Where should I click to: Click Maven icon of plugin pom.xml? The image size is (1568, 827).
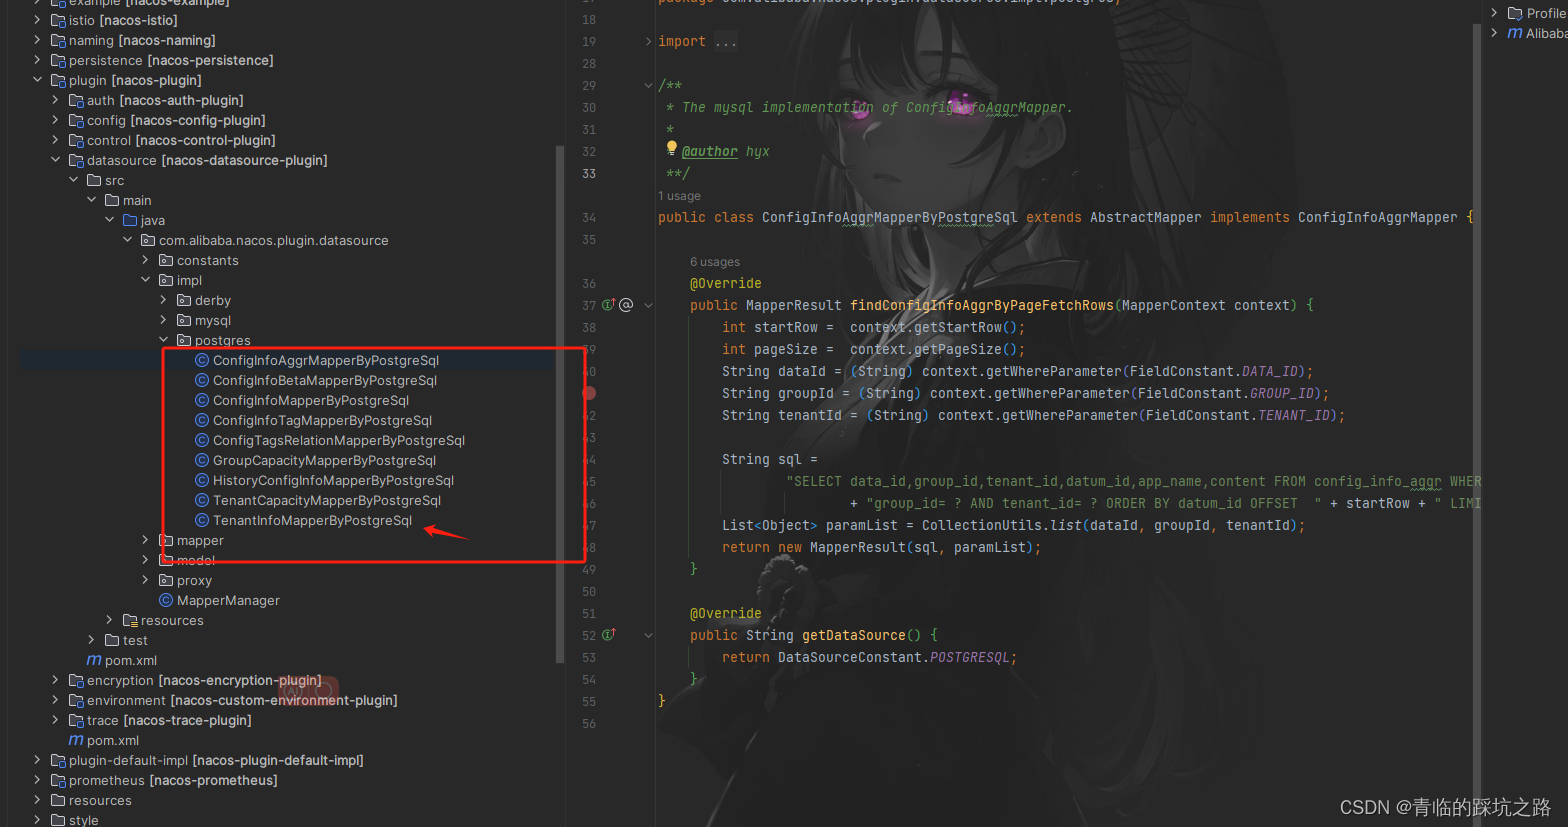click(76, 740)
